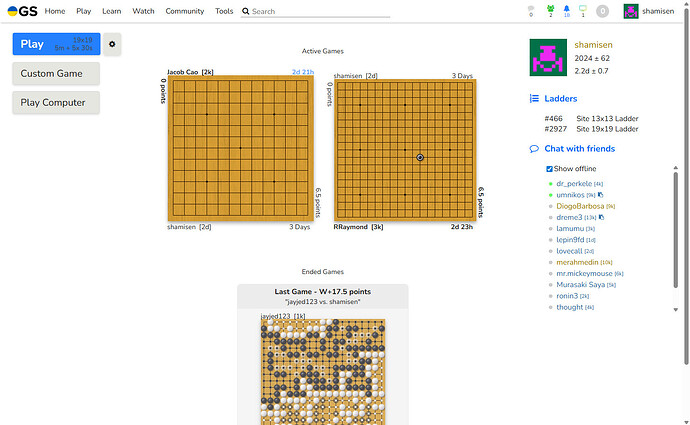Image resolution: width=690 pixels, height=425 pixels.
Task: Open play settings gear icon
Action: tap(112, 44)
